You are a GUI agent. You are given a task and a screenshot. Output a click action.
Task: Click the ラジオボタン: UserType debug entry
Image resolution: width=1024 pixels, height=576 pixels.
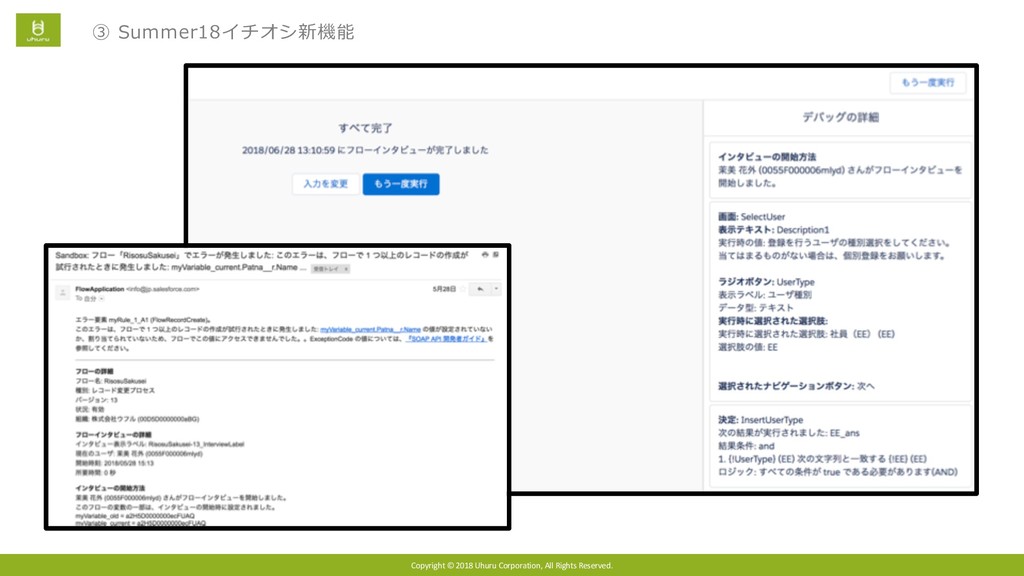click(x=766, y=282)
